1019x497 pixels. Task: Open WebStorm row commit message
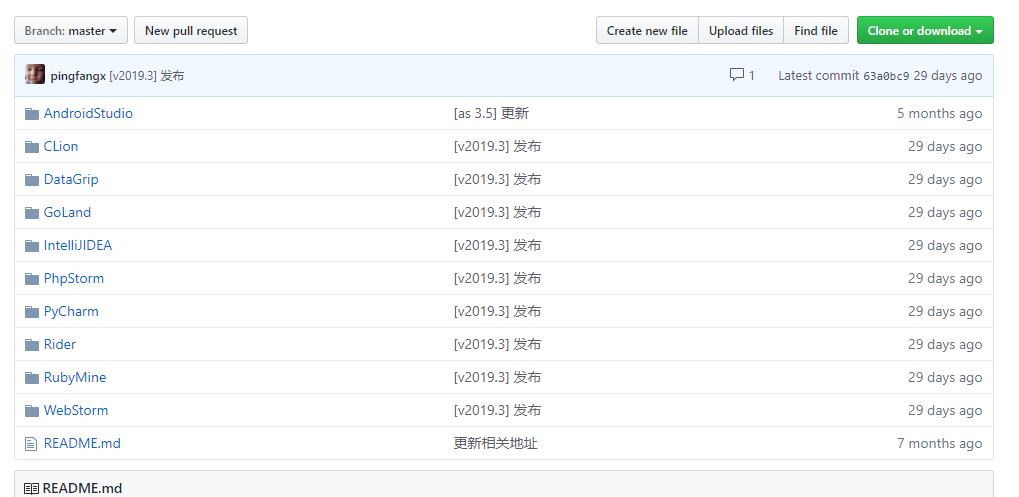point(497,411)
